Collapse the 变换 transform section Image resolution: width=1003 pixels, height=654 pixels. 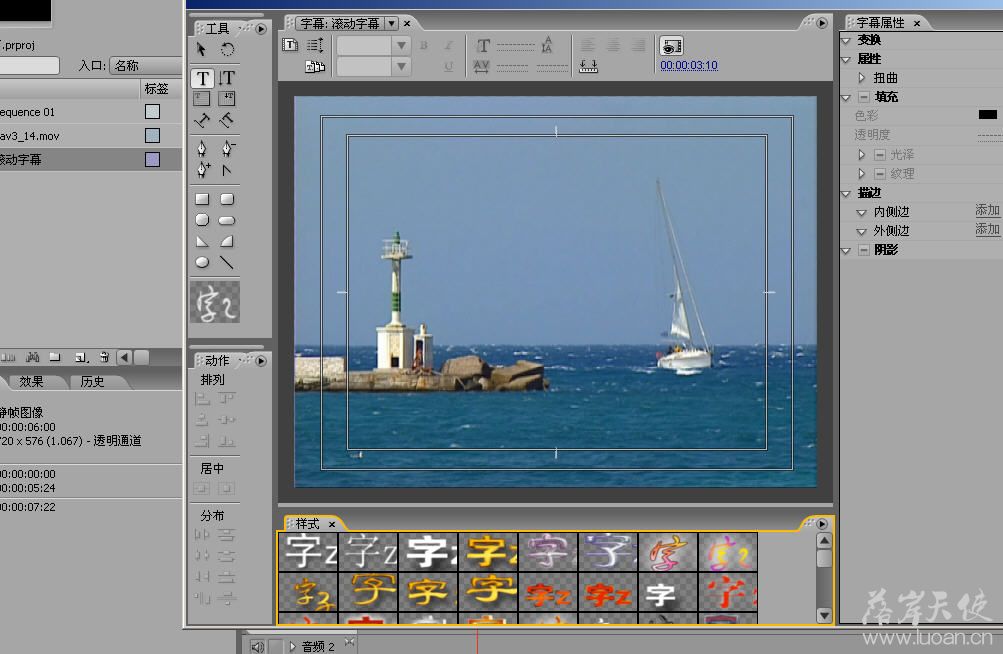click(x=846, y=40)
